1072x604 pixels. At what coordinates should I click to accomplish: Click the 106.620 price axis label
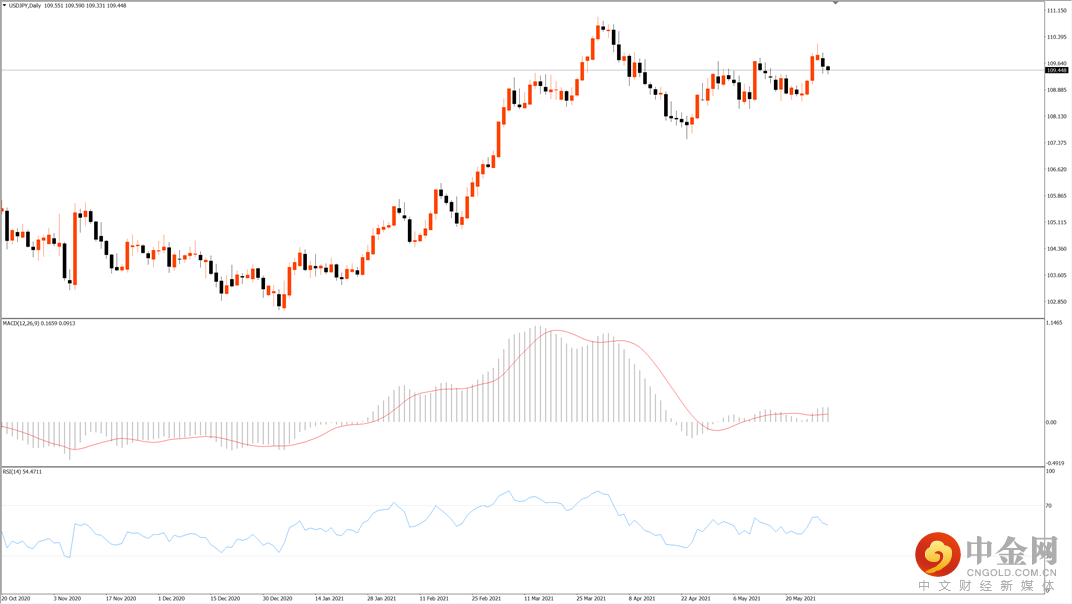(1056, 170)
